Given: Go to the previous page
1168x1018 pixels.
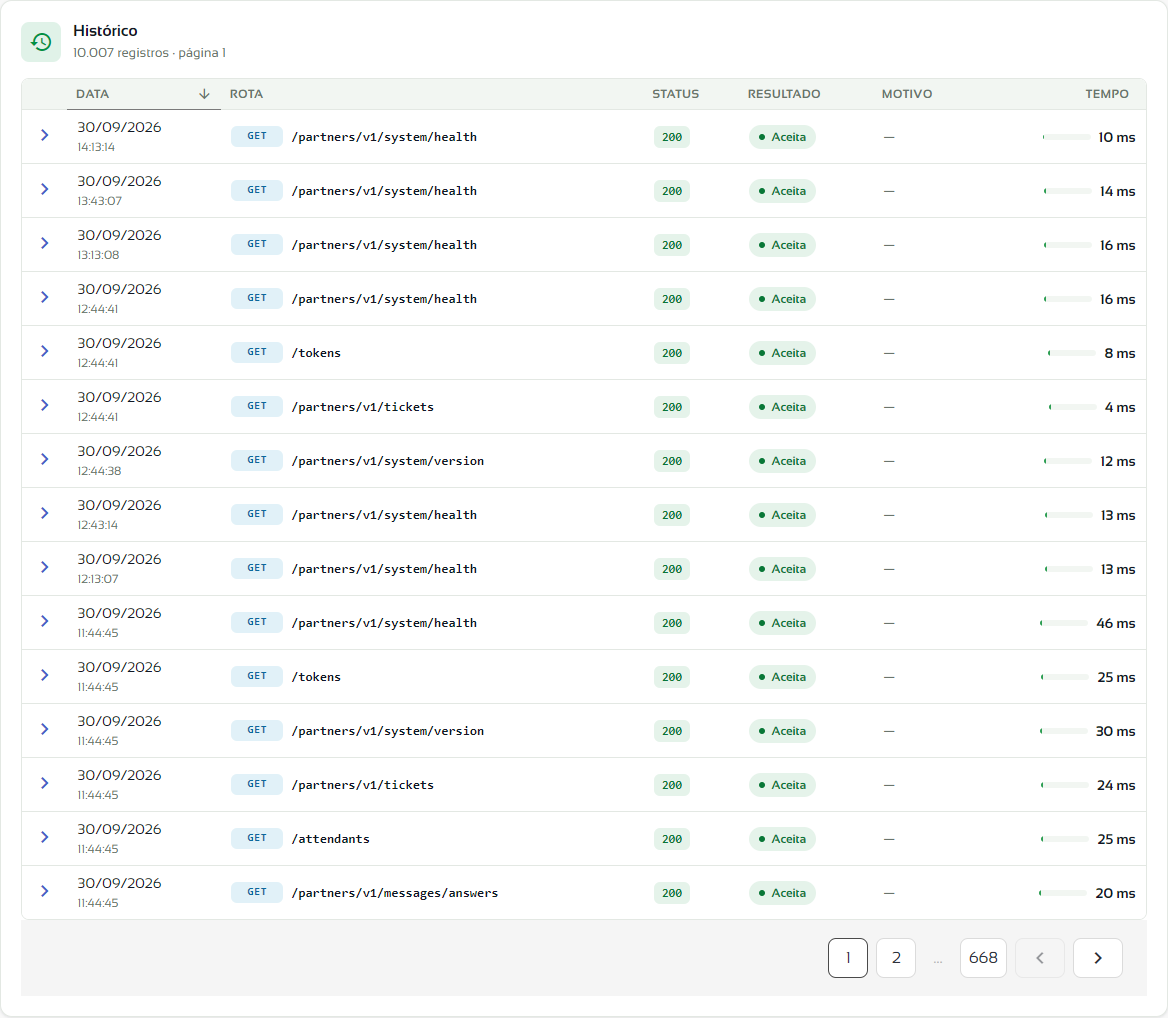Looking at the screenshot, I should [x=1040, y=958].
